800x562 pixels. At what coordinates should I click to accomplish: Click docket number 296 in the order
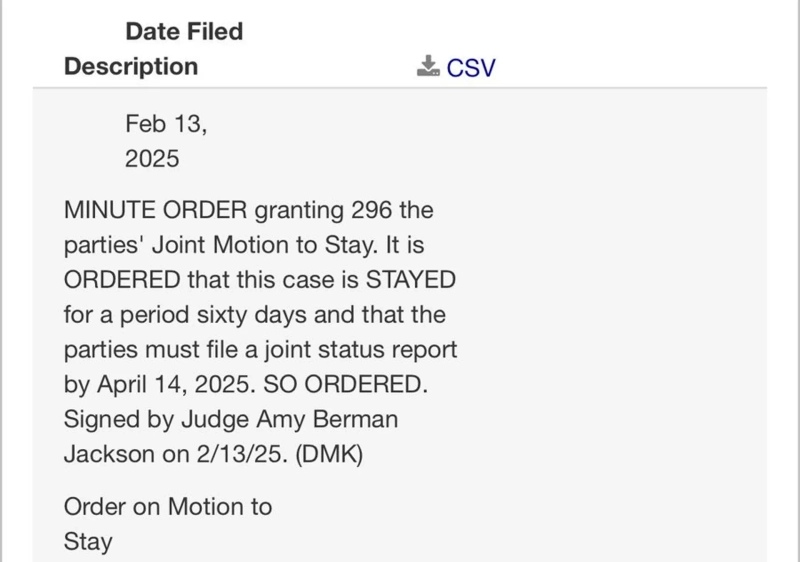click(x=371, y=212)
